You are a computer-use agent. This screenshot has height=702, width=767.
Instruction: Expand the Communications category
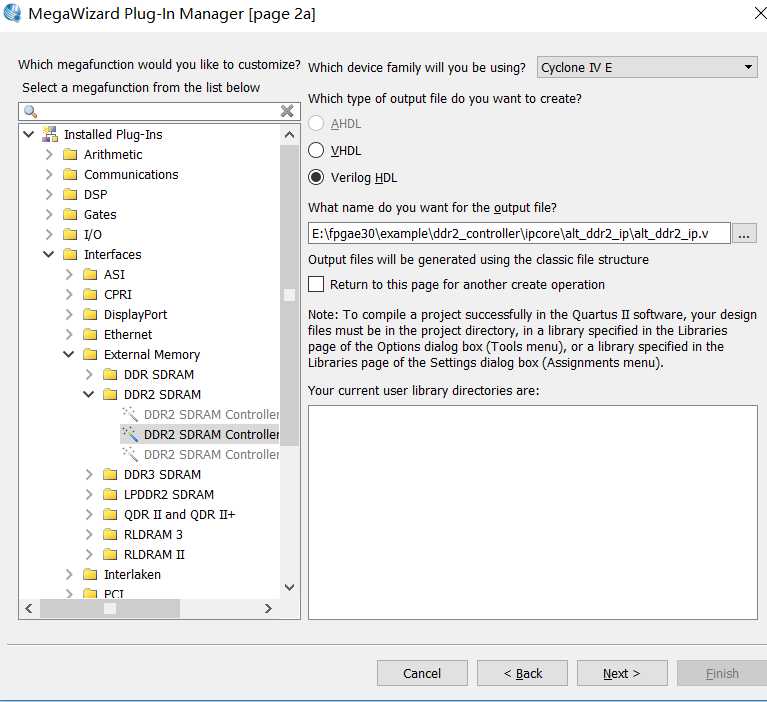tap(49, 175)
